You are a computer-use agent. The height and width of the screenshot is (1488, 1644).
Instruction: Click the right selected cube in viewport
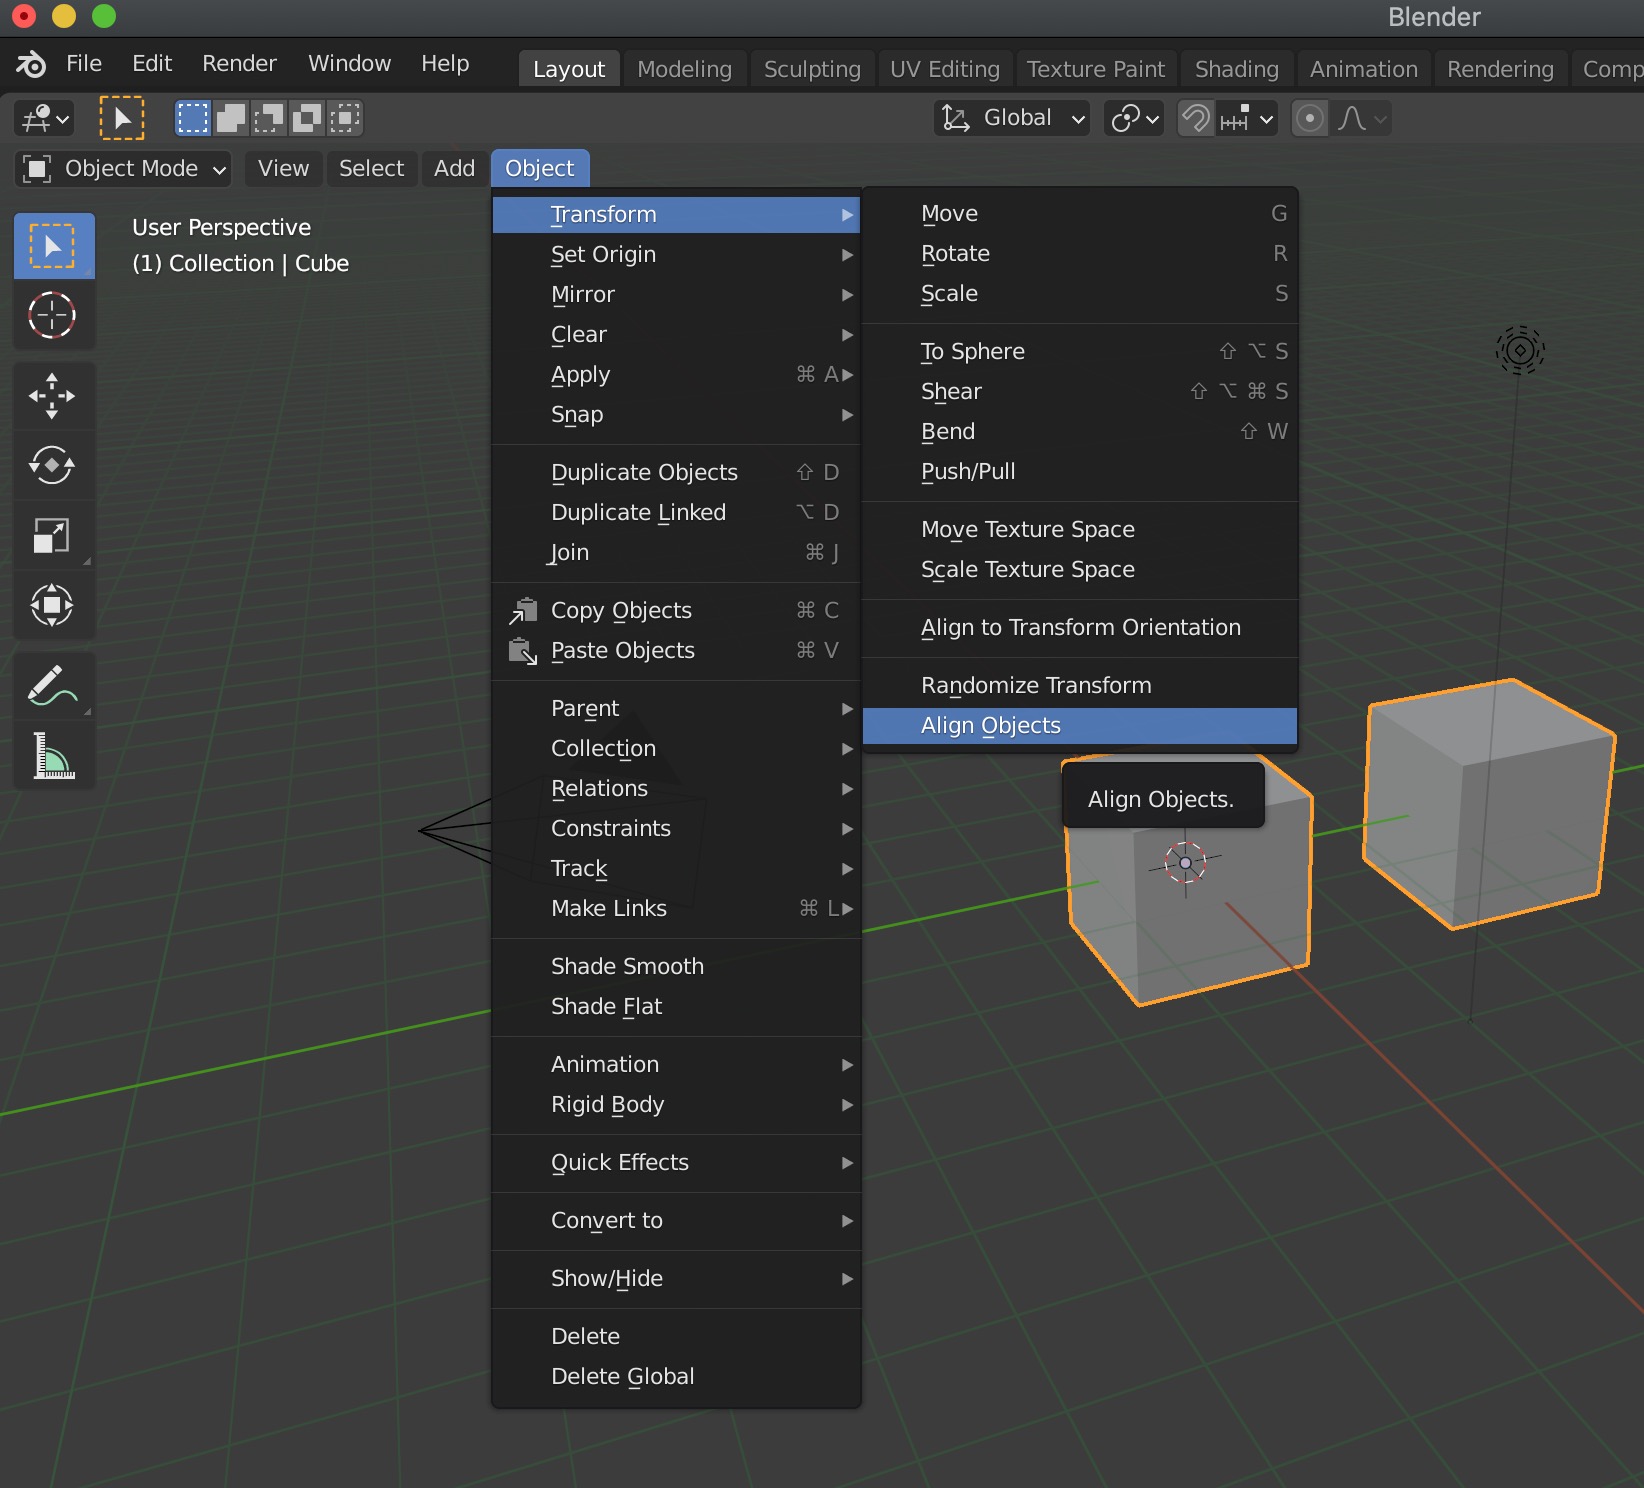pyautogui.click(x=1488, y=805)
